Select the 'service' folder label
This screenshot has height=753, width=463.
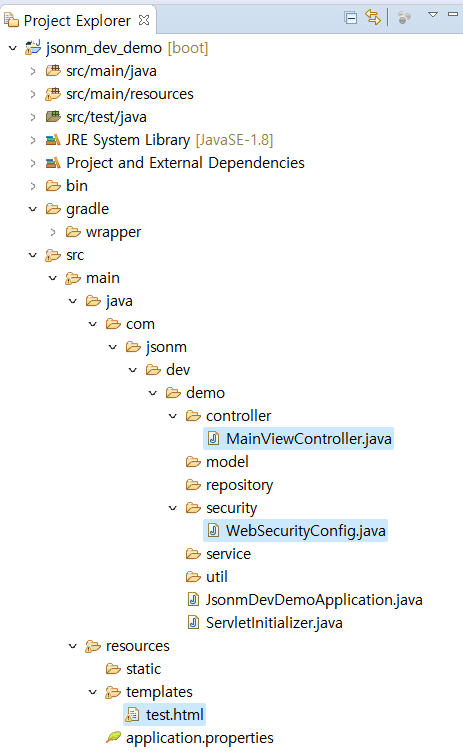coord(229,554)
